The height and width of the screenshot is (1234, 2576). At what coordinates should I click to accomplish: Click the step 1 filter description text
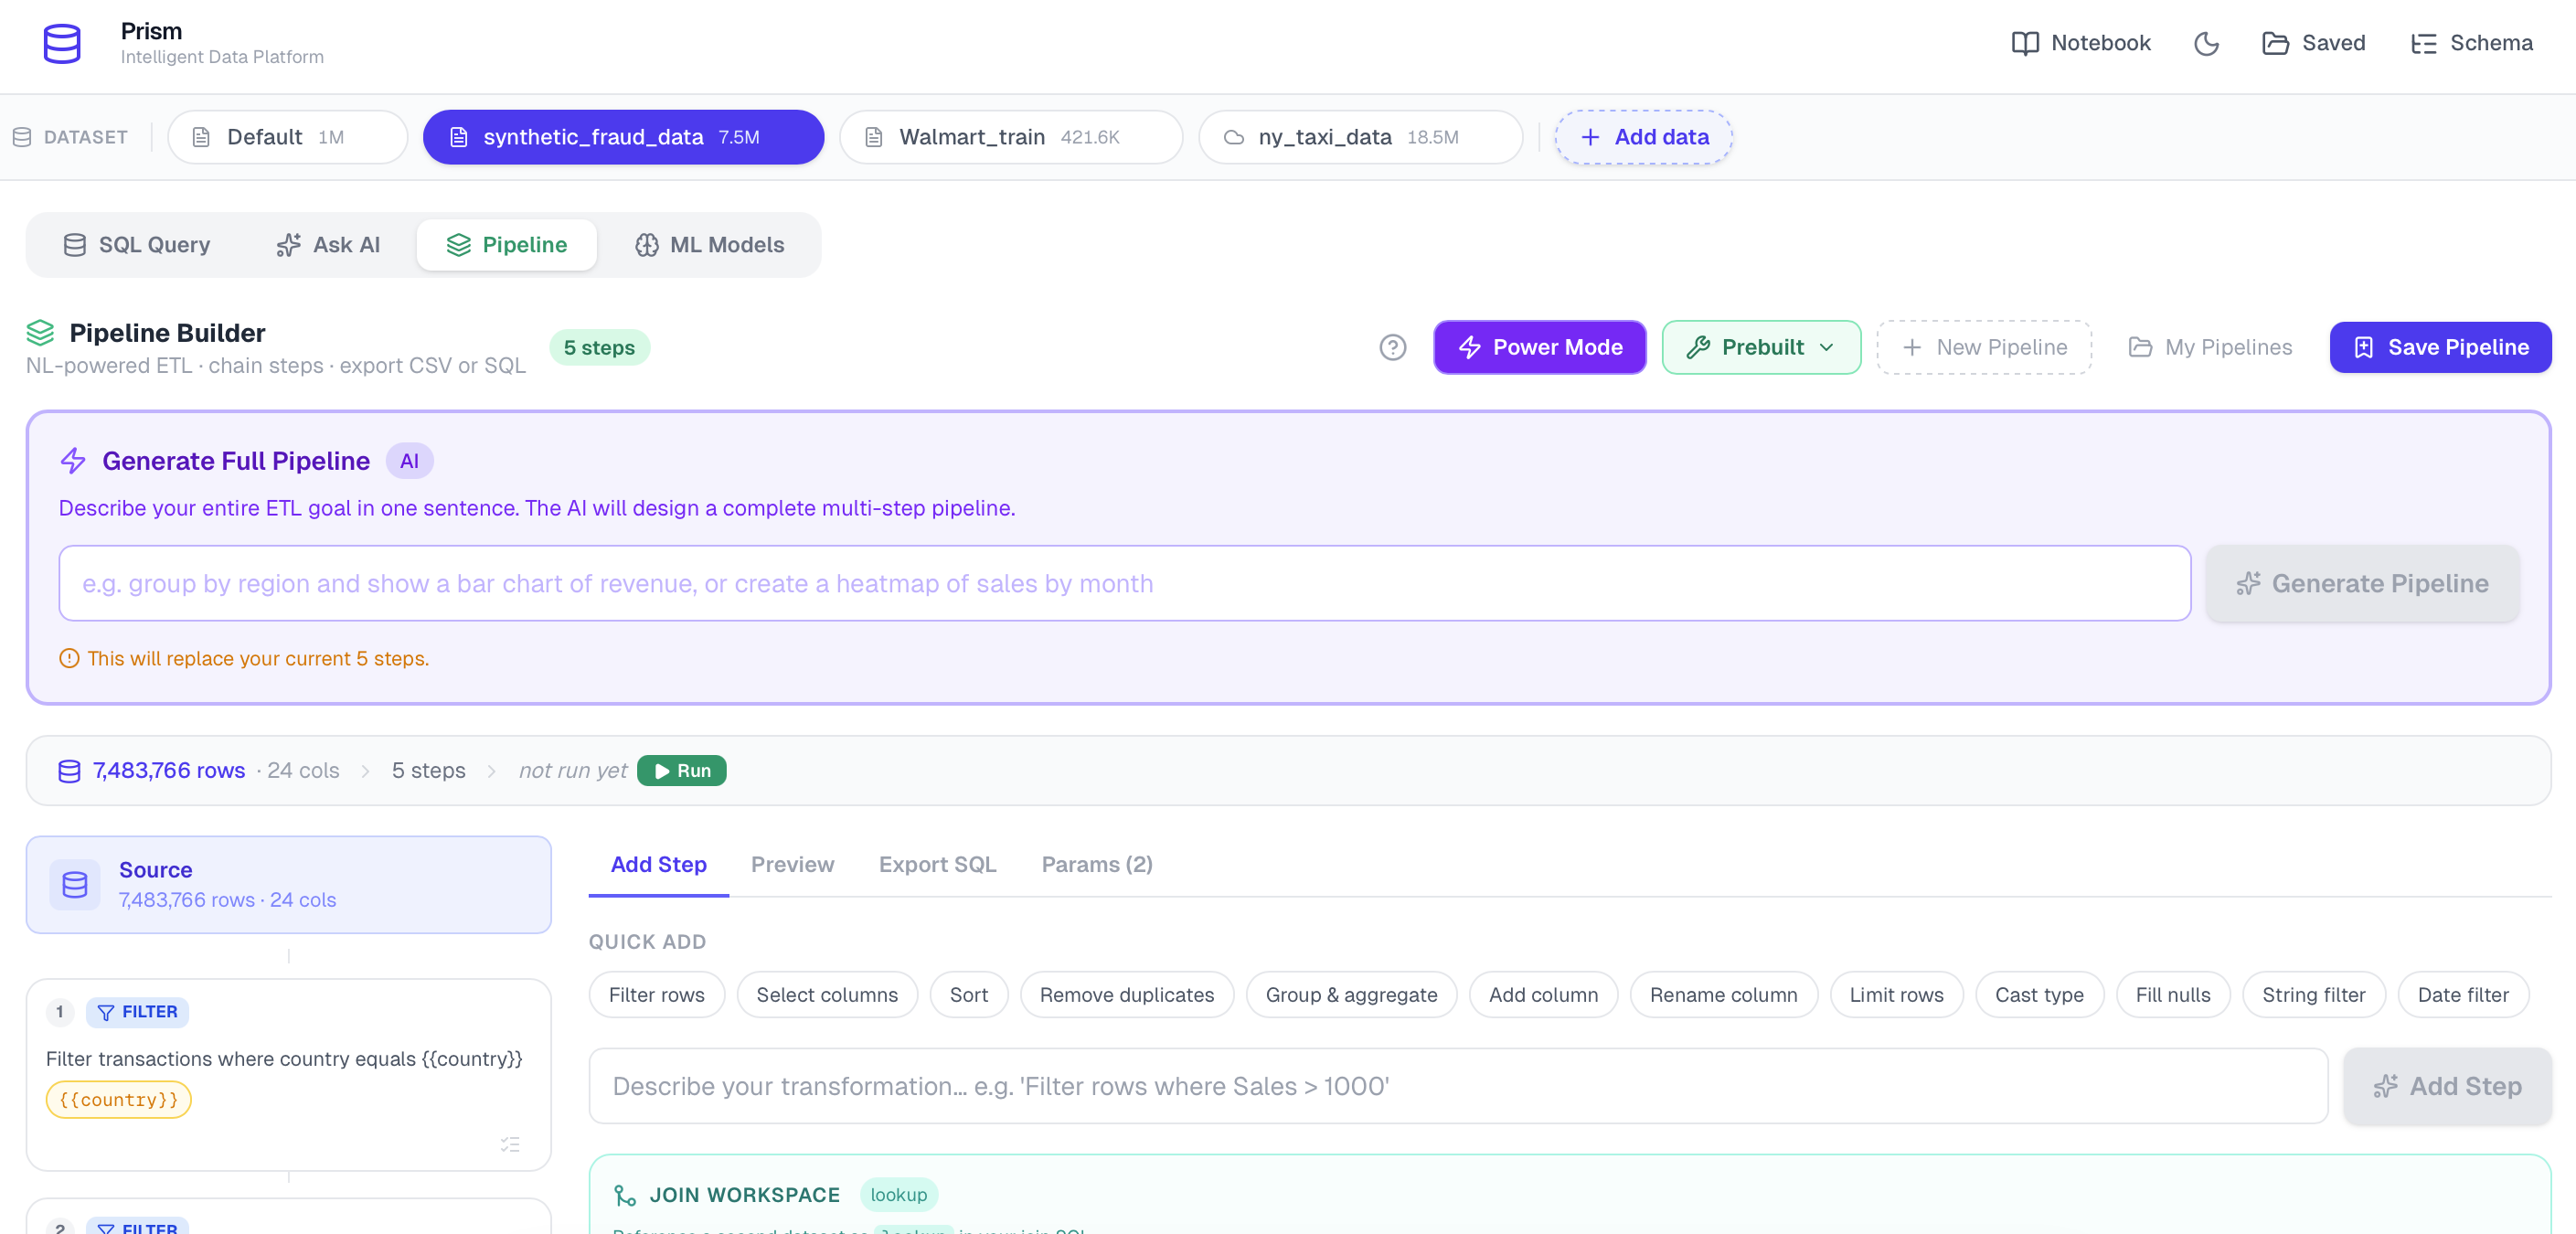pyautogui.click(x=284, y=1058)
